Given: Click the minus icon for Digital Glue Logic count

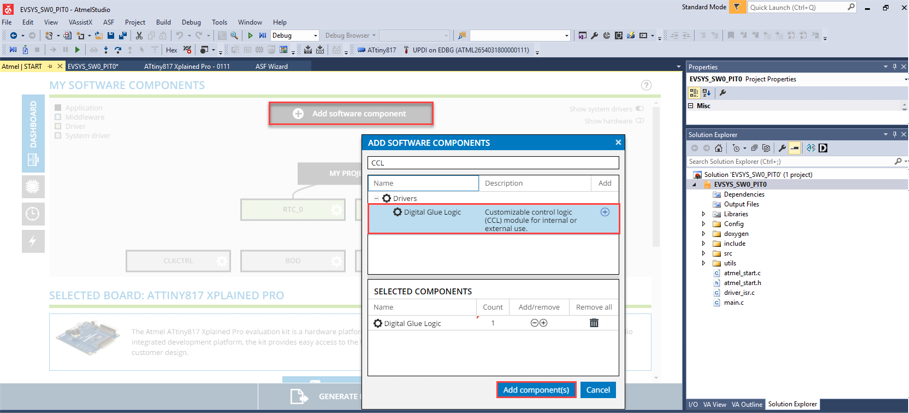Looking at the screenshot, I should [x=535, y=323].
